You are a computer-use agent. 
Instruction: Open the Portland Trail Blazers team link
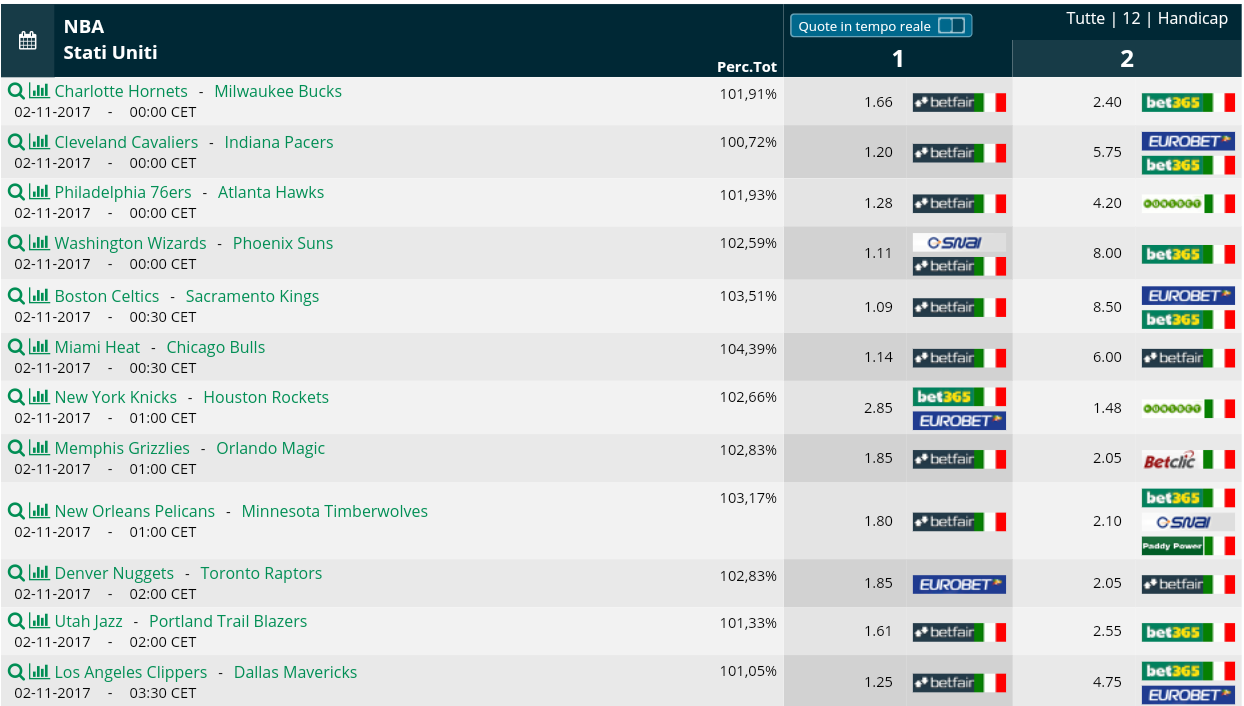pos(228,621)
